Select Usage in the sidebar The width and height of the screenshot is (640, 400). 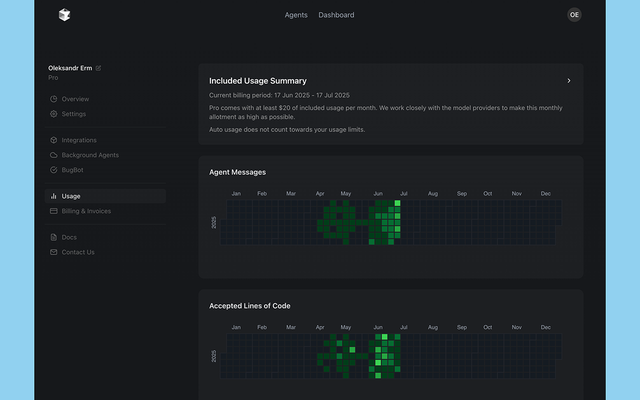105,196
